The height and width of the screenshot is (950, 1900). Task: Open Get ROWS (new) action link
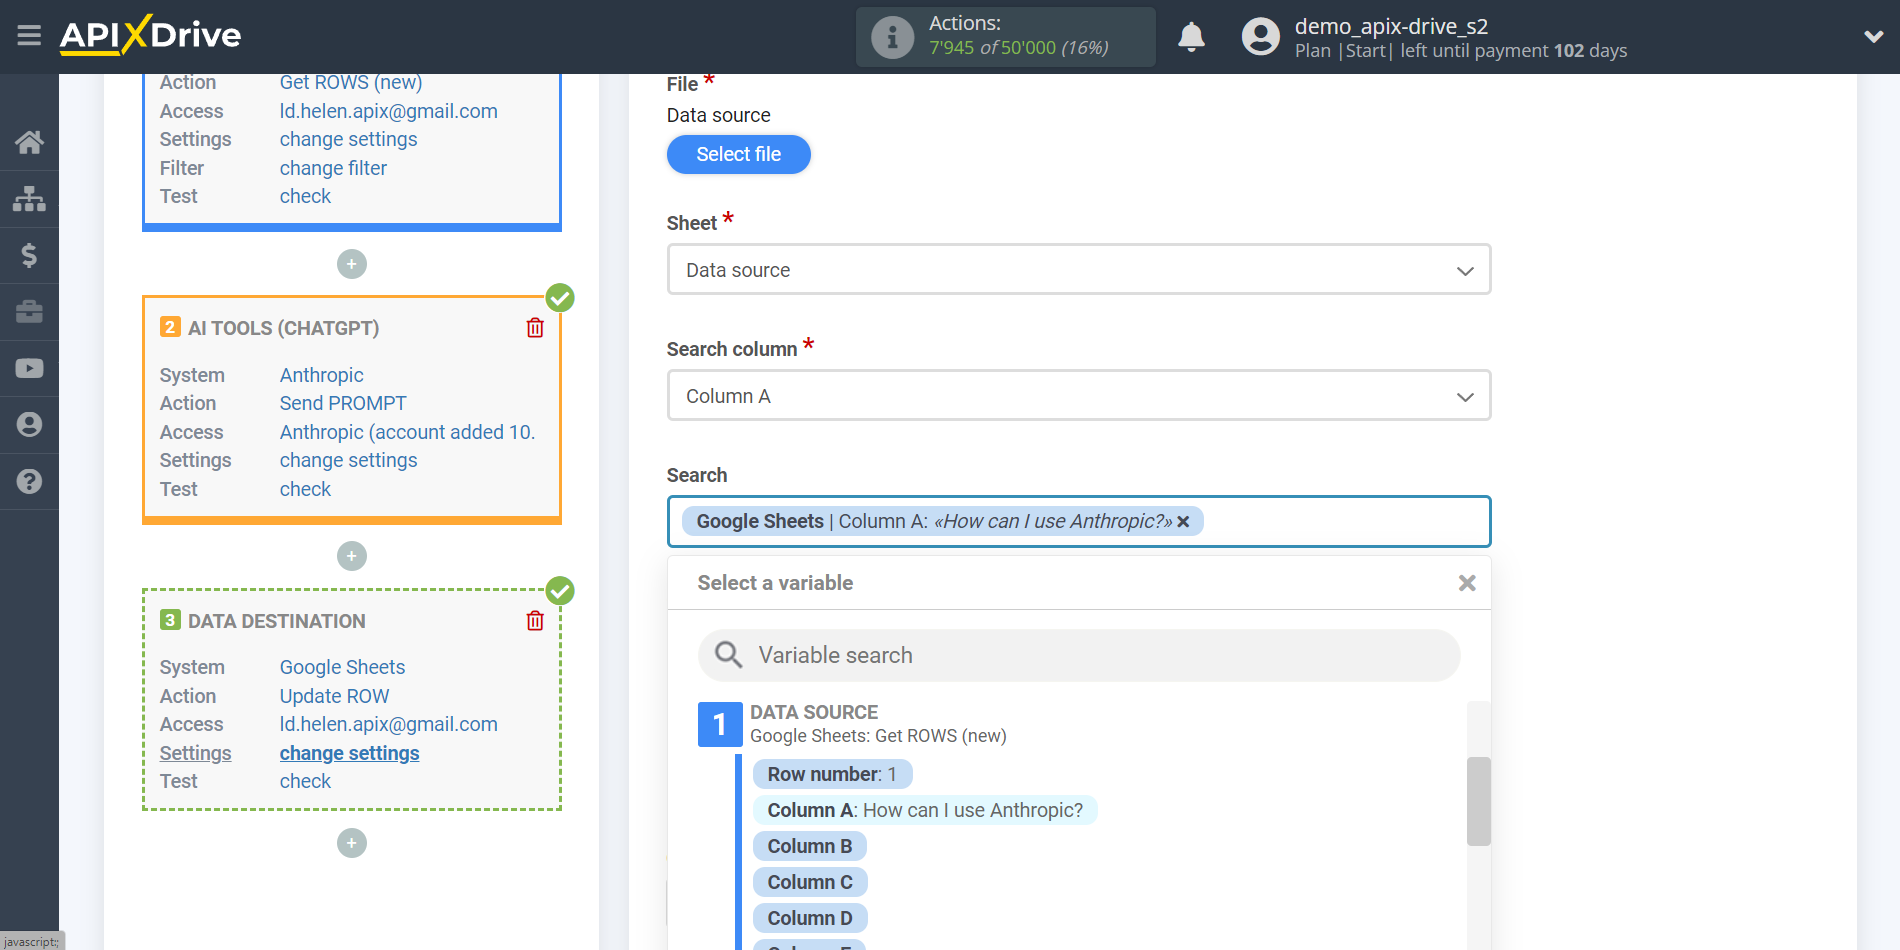351,83
